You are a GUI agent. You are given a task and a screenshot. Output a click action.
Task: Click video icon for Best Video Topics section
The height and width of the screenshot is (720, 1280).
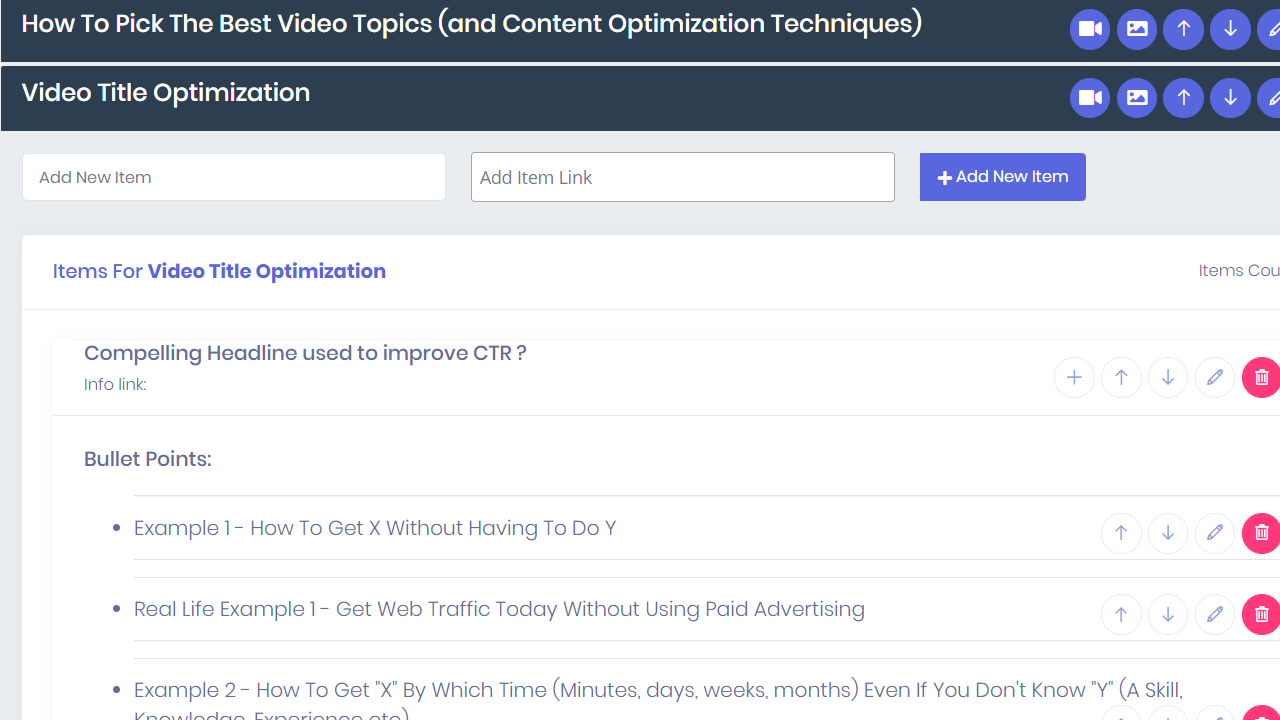(1090, 29)
